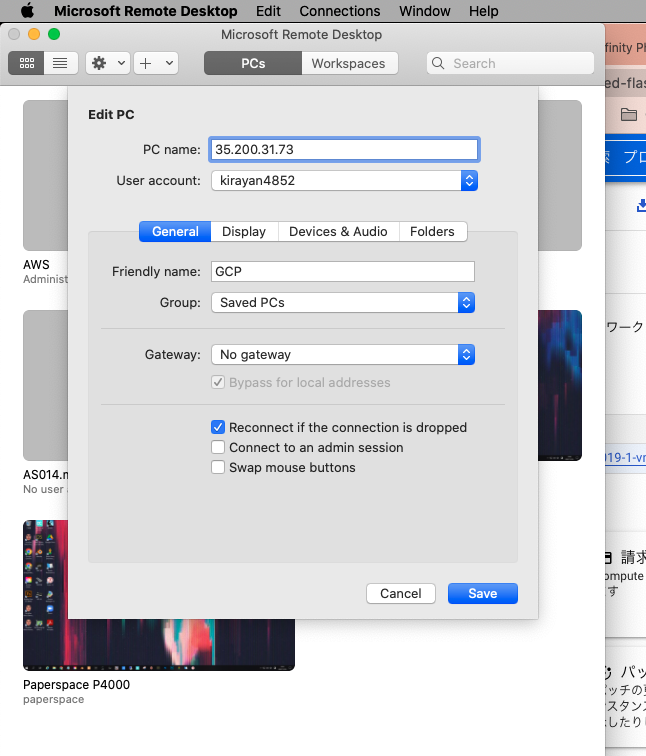Viewport: 646px width, 756px height.
Task: Open the Edit menu
Action: pos(268,11)
